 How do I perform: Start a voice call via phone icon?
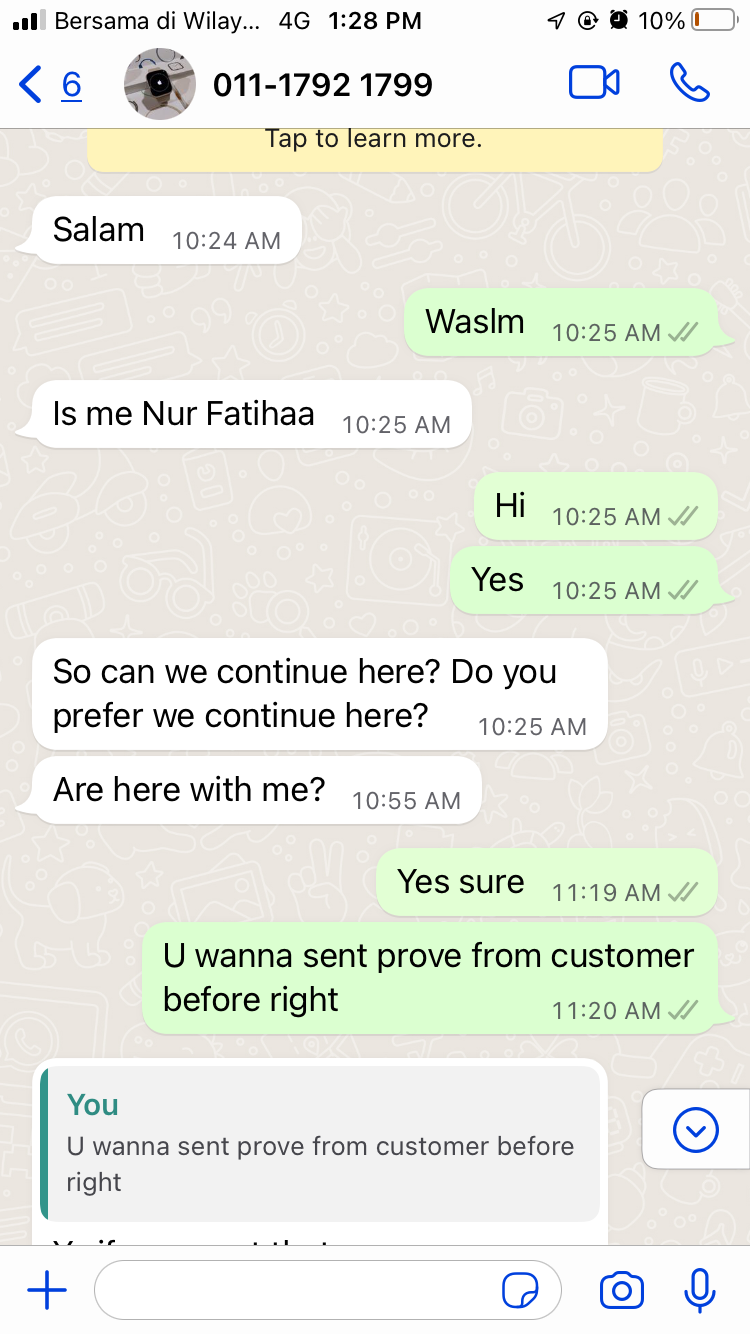click(689, 84)
